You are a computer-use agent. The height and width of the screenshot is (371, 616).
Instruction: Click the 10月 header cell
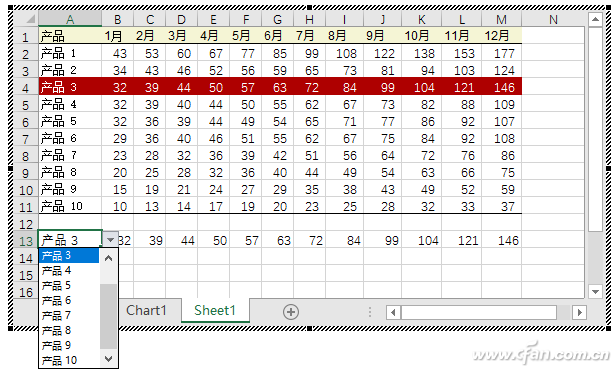pos(422,36)
